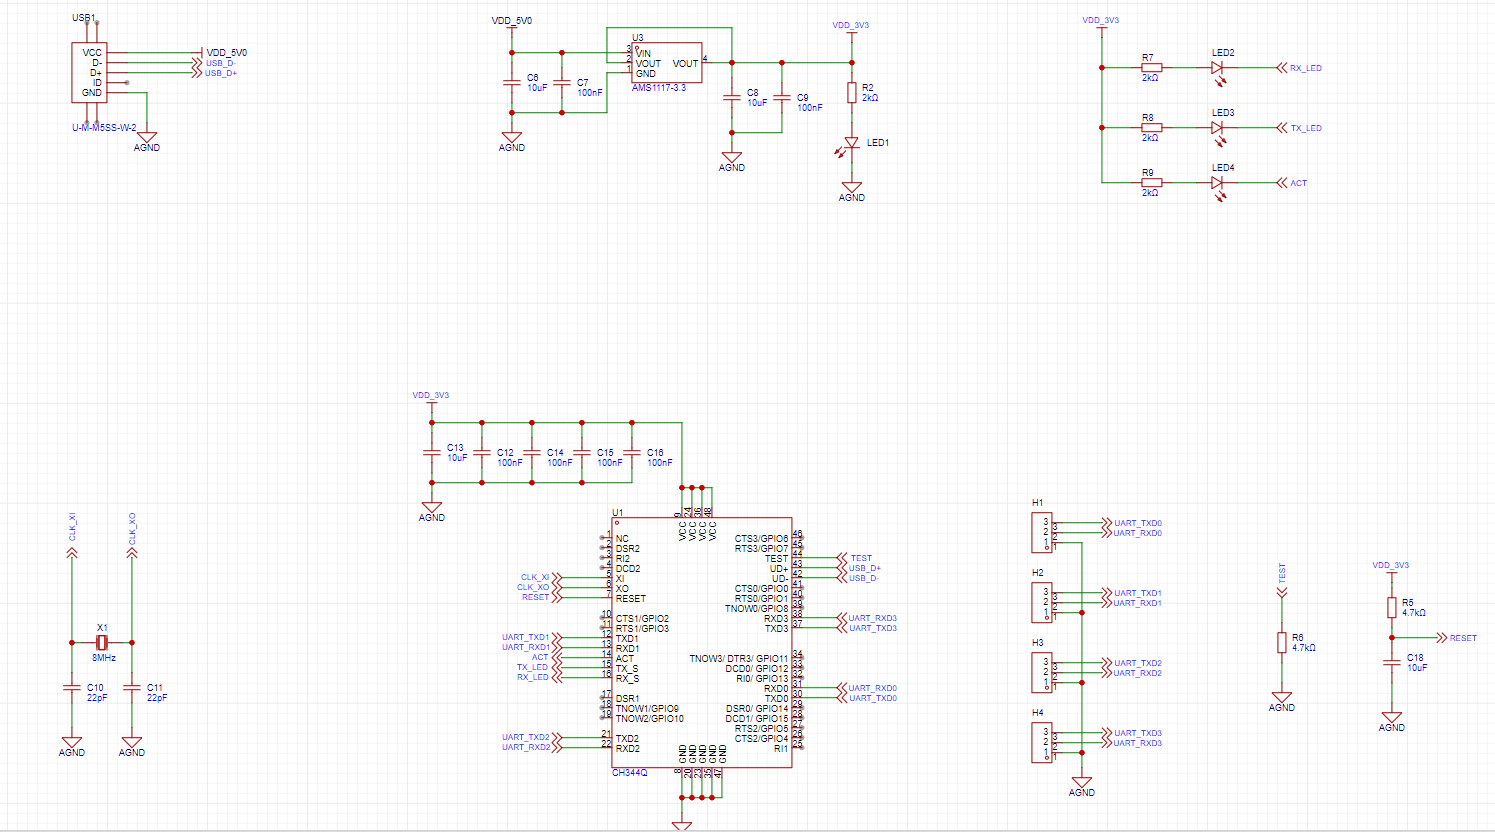Click the TX_LED net port beside LED3

1299,128
